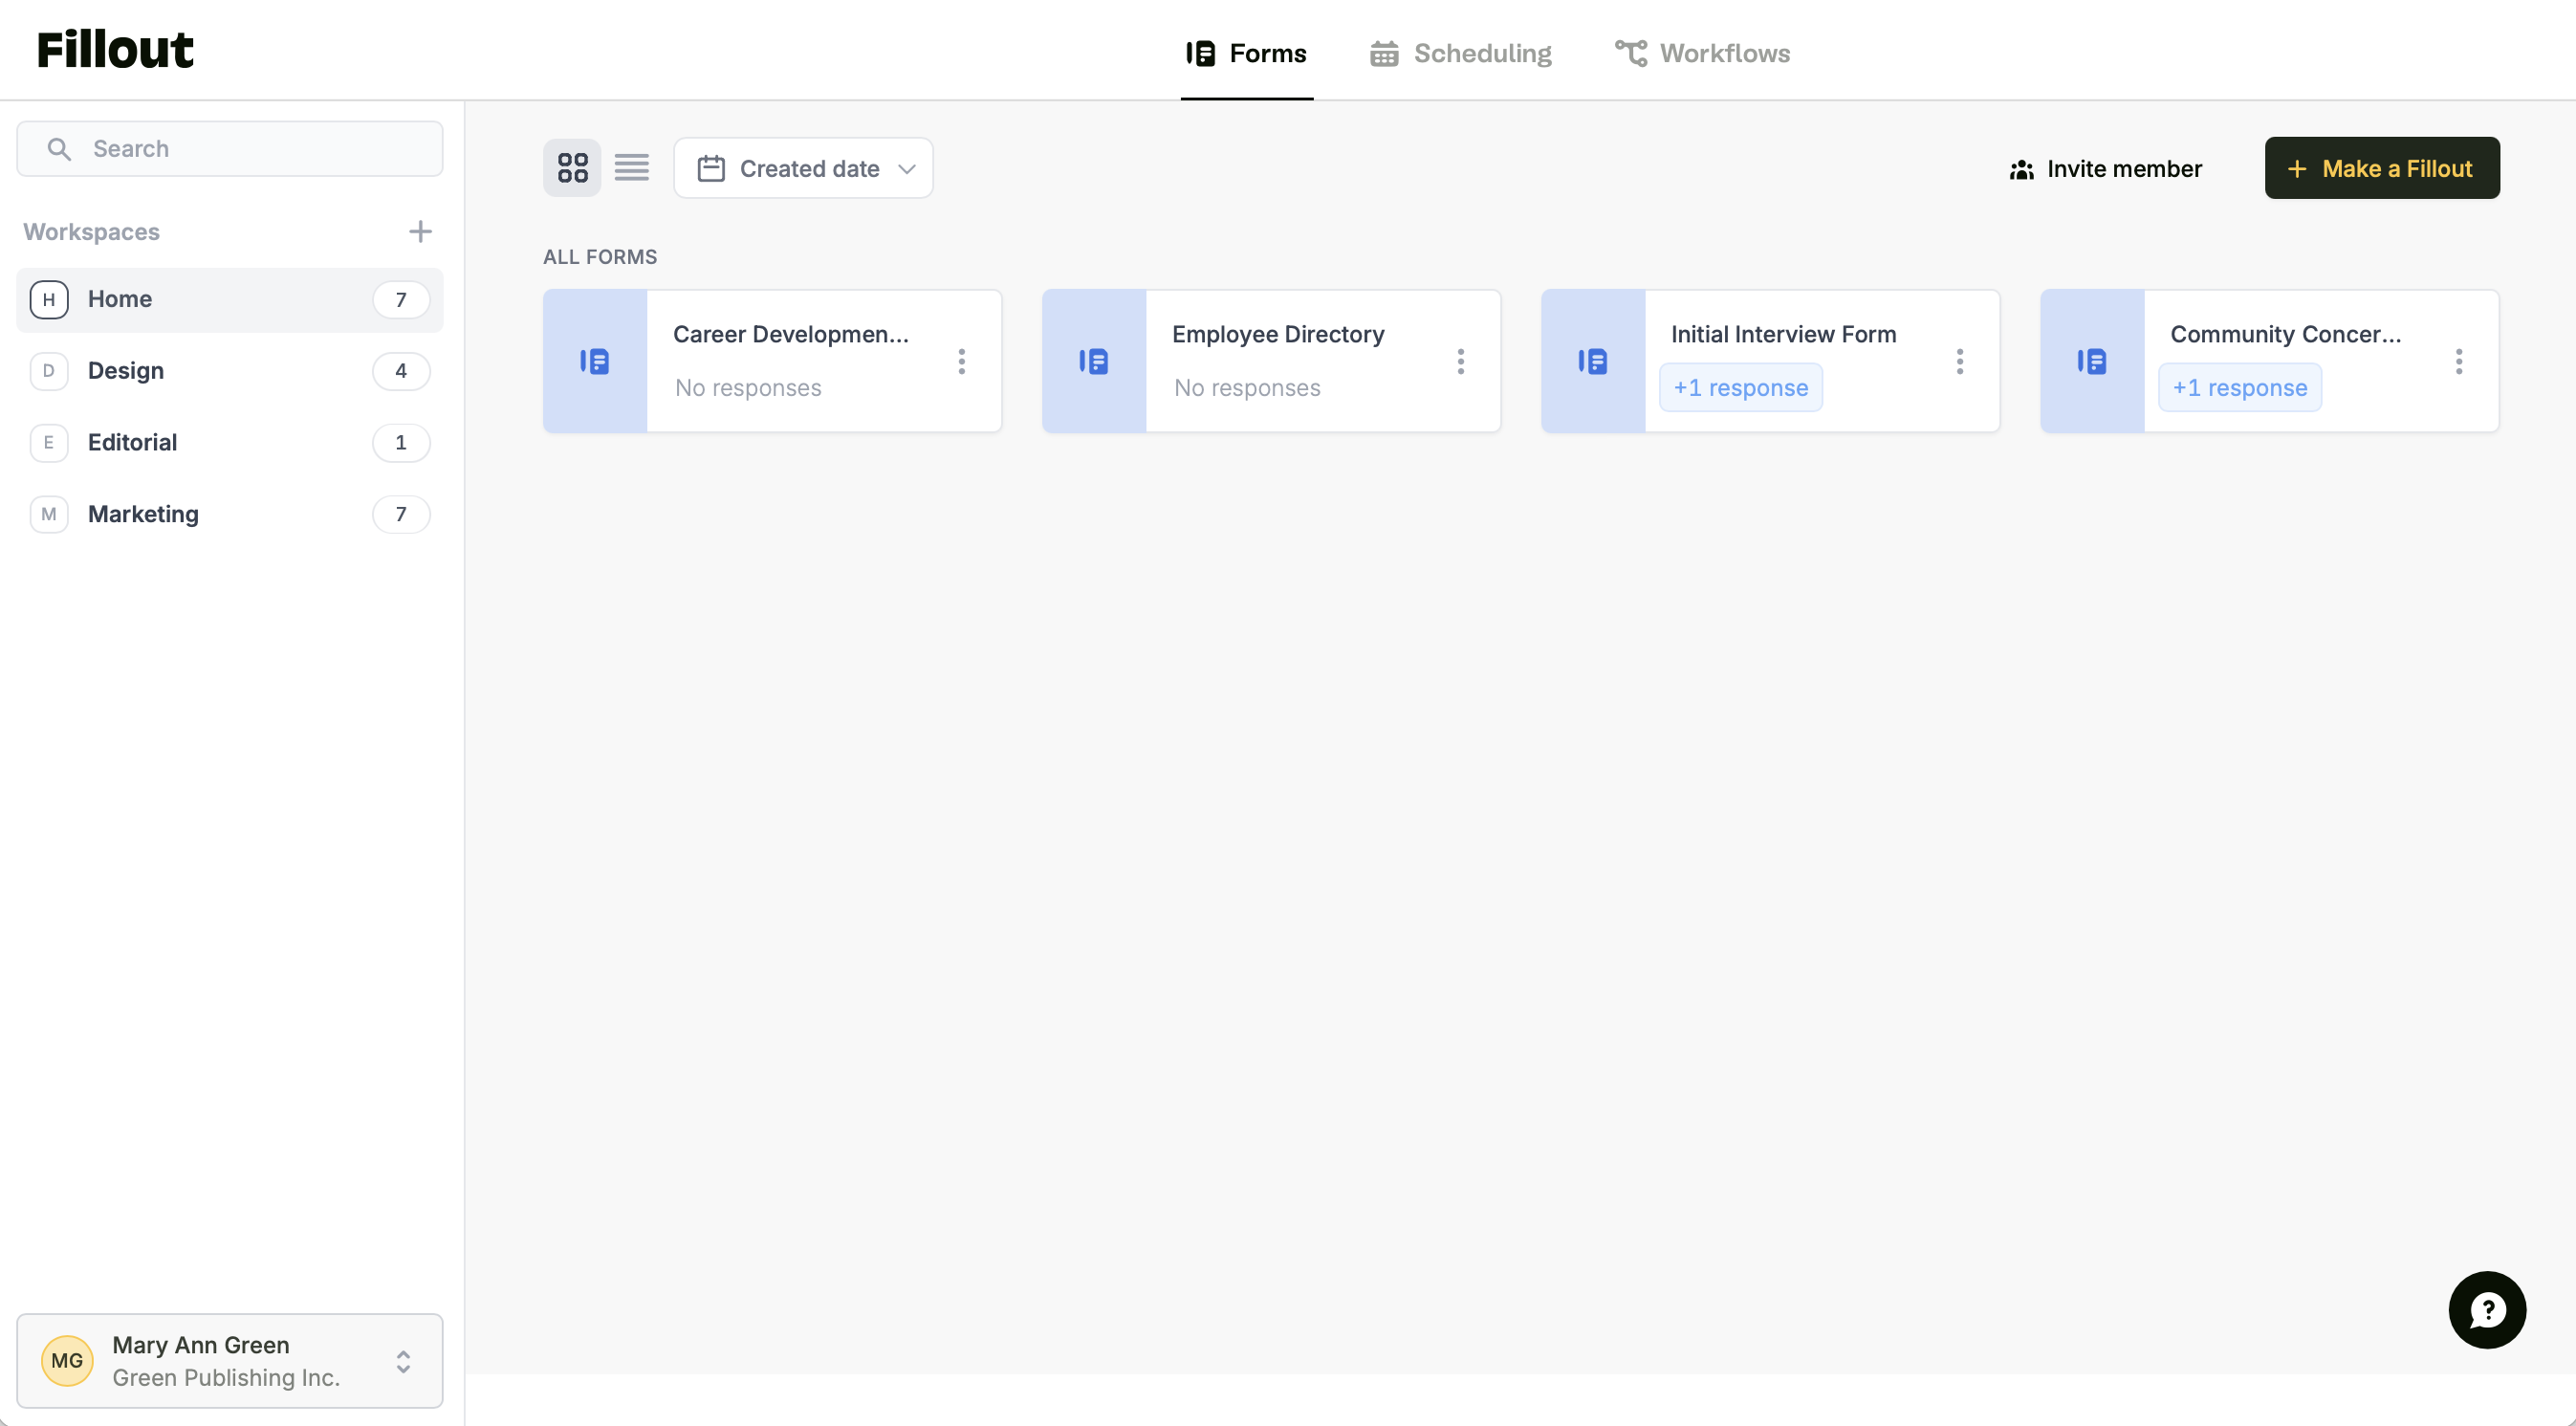Open the Forms tab
Screen dimensions: 2576x1426
pos(1246,53)
